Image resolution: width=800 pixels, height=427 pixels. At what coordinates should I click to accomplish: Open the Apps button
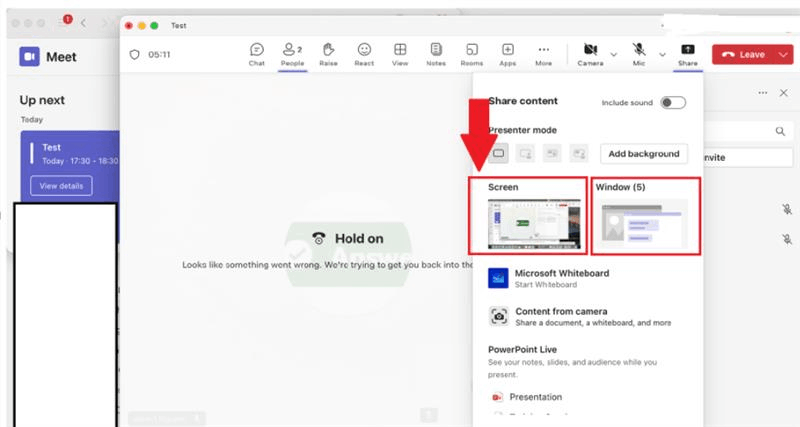[x=508, y=55]
